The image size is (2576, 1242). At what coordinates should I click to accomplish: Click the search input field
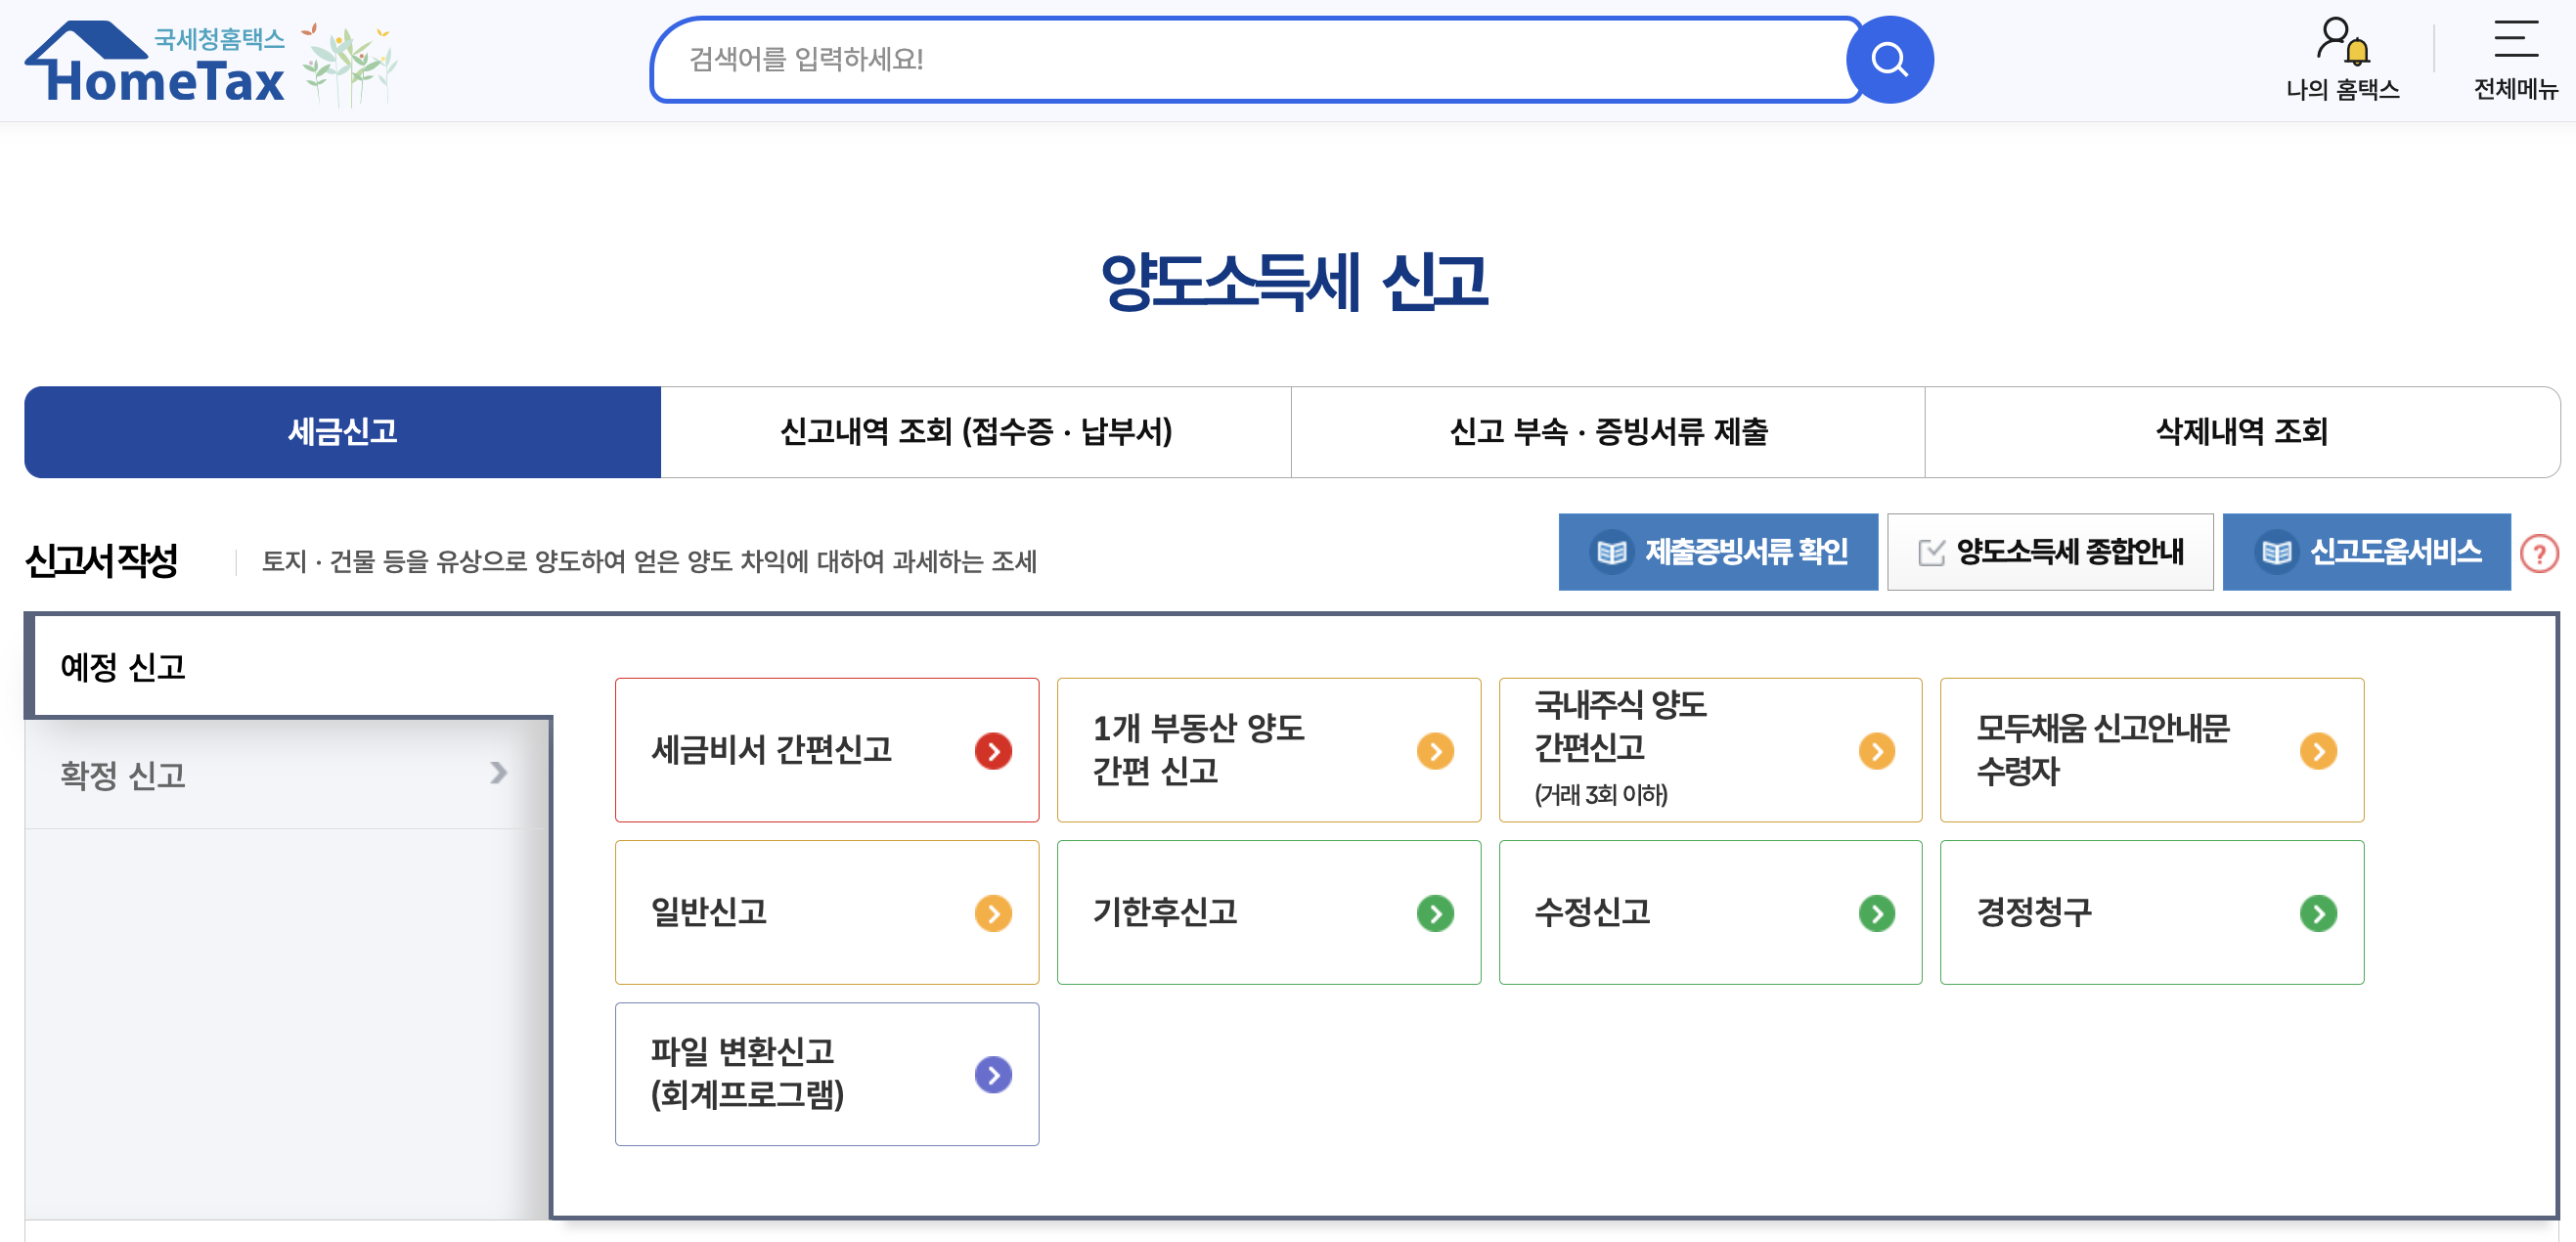coord(1250,60)
